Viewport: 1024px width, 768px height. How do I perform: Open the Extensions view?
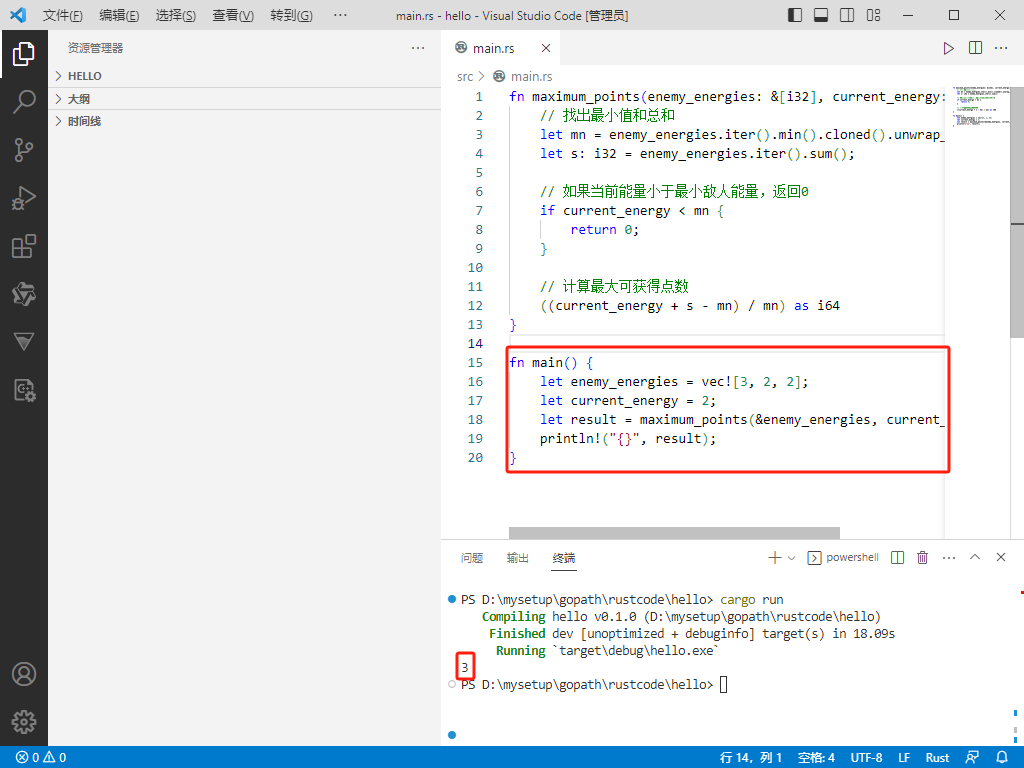pyautogui.click(x=24, y=246)
